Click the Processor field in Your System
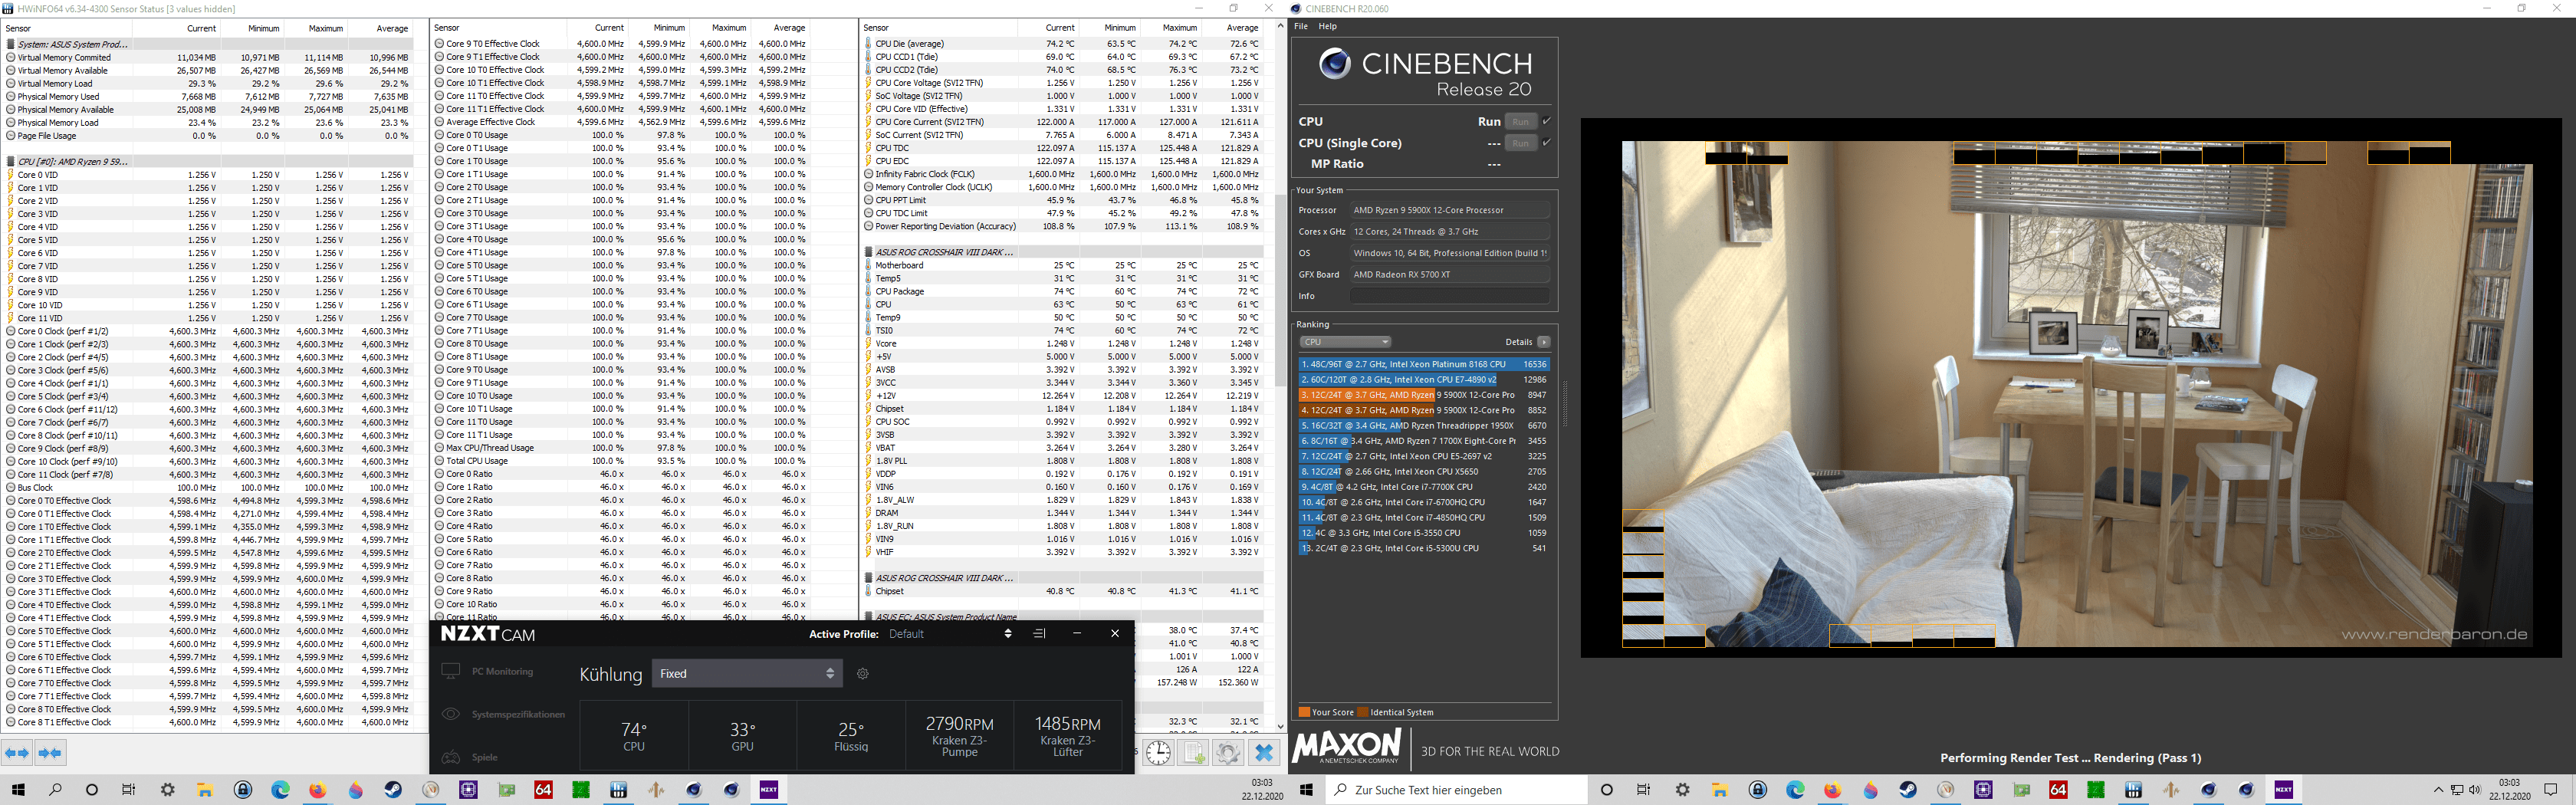Viewport: 2576px width, 805px height. [x=1449, y=210]
